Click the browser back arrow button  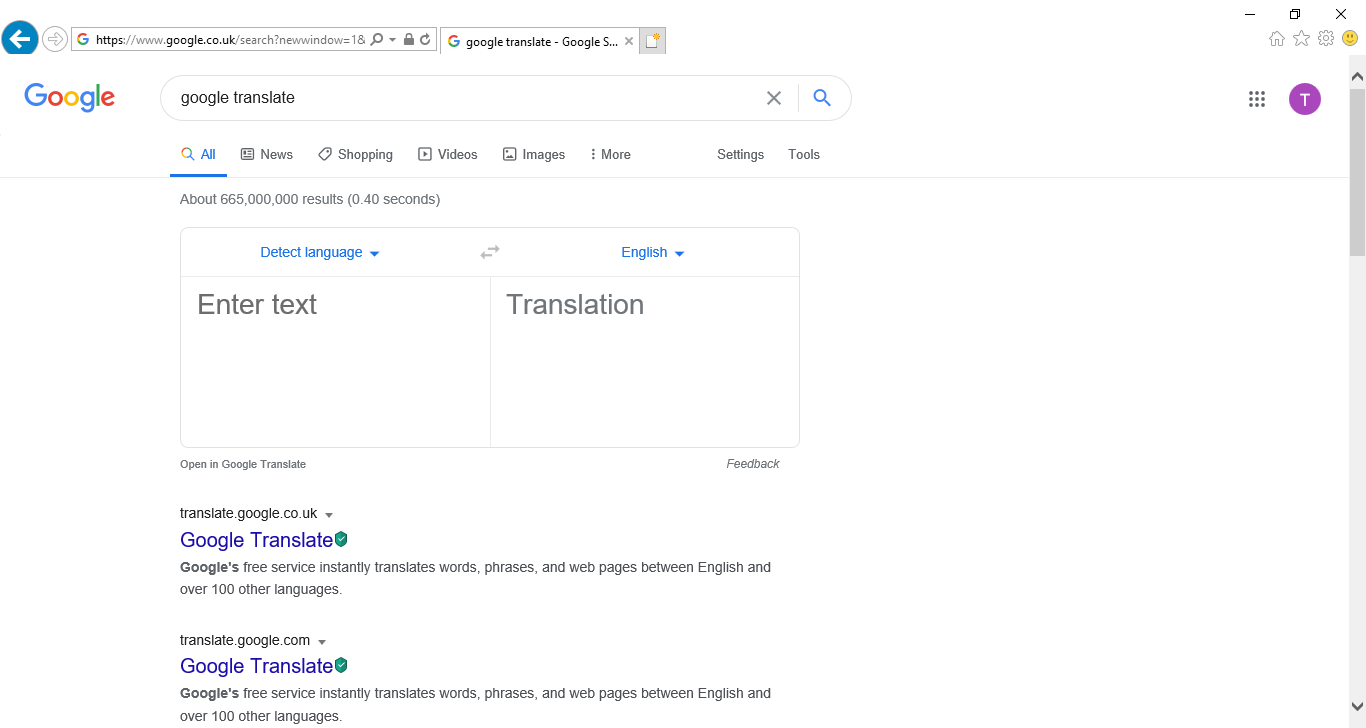coord(20,39)
